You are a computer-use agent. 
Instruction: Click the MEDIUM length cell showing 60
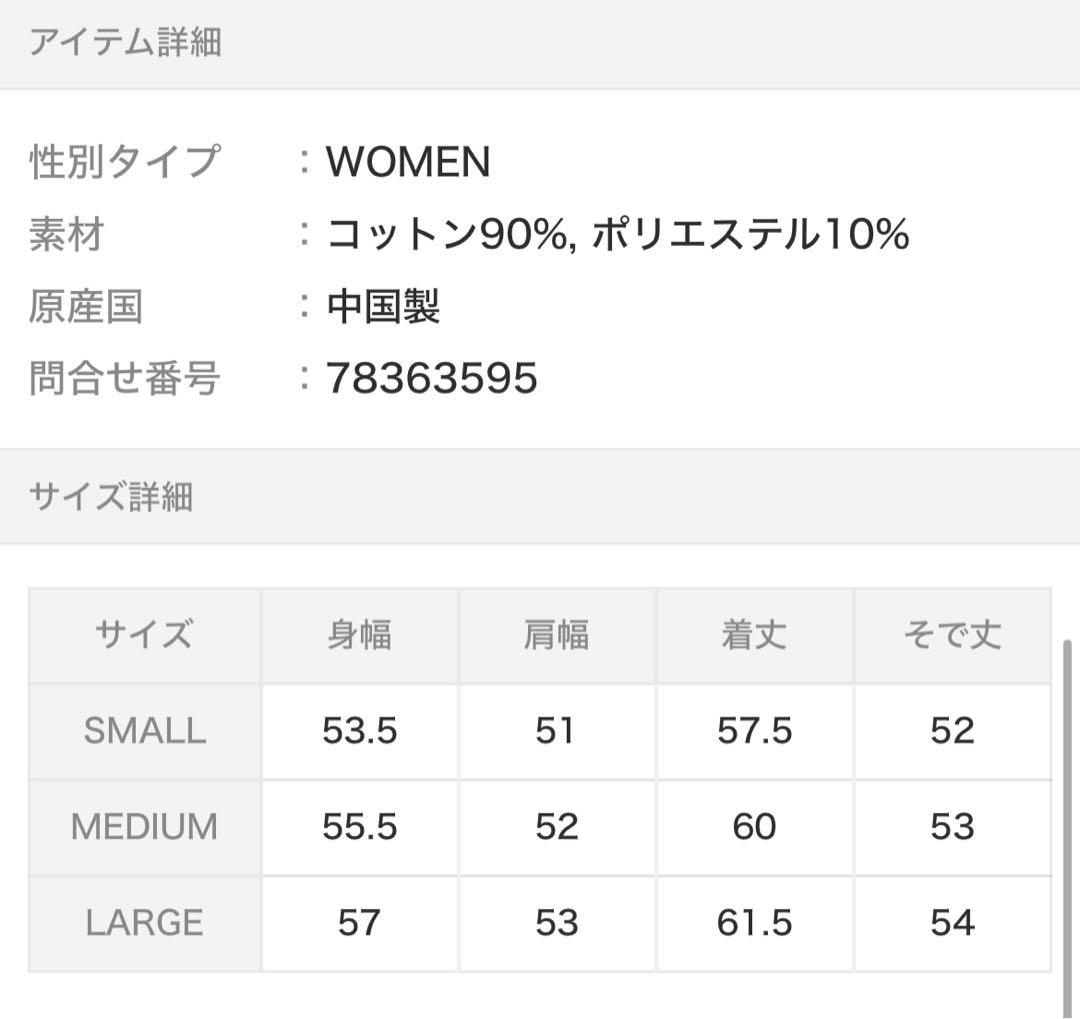tap(754, 827)
